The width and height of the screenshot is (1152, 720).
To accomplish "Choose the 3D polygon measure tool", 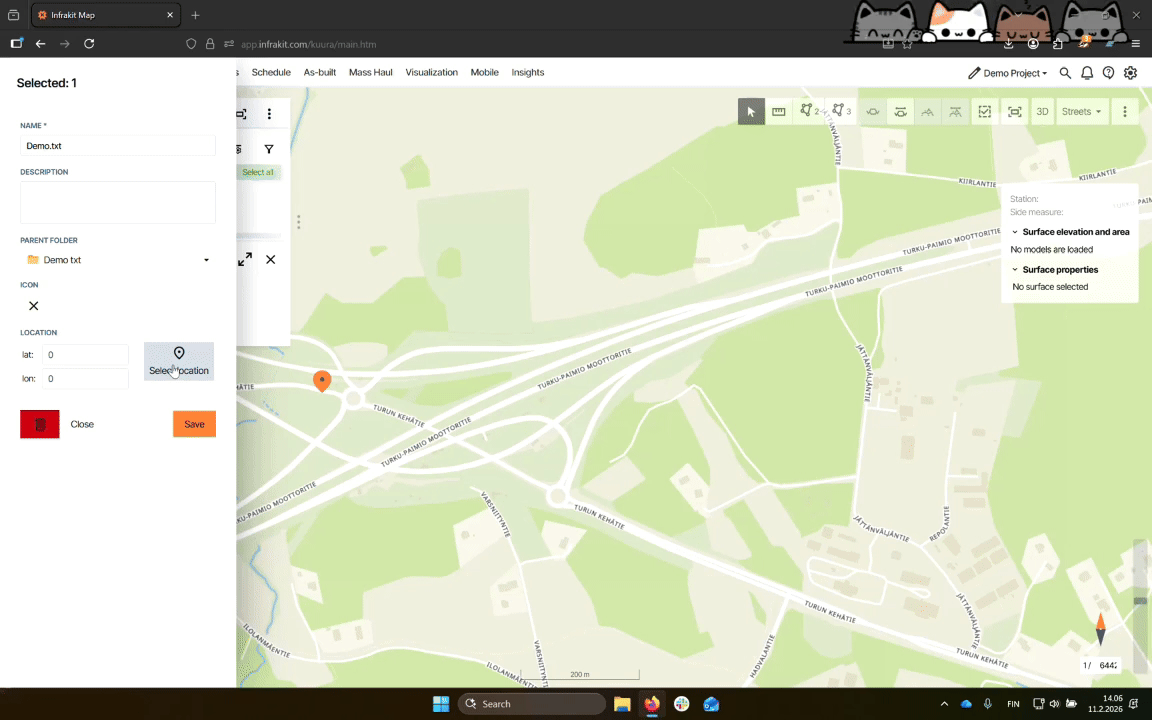I will [841, 112].
